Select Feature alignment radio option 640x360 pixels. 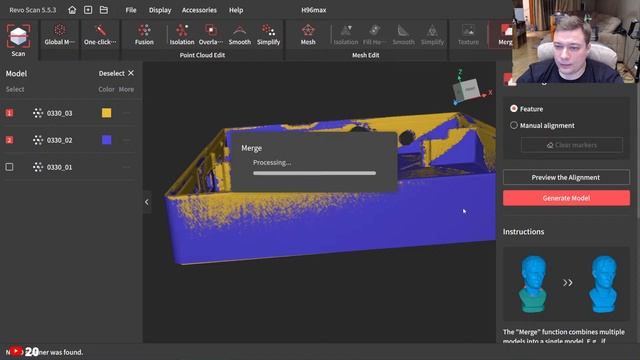(514, 109)
